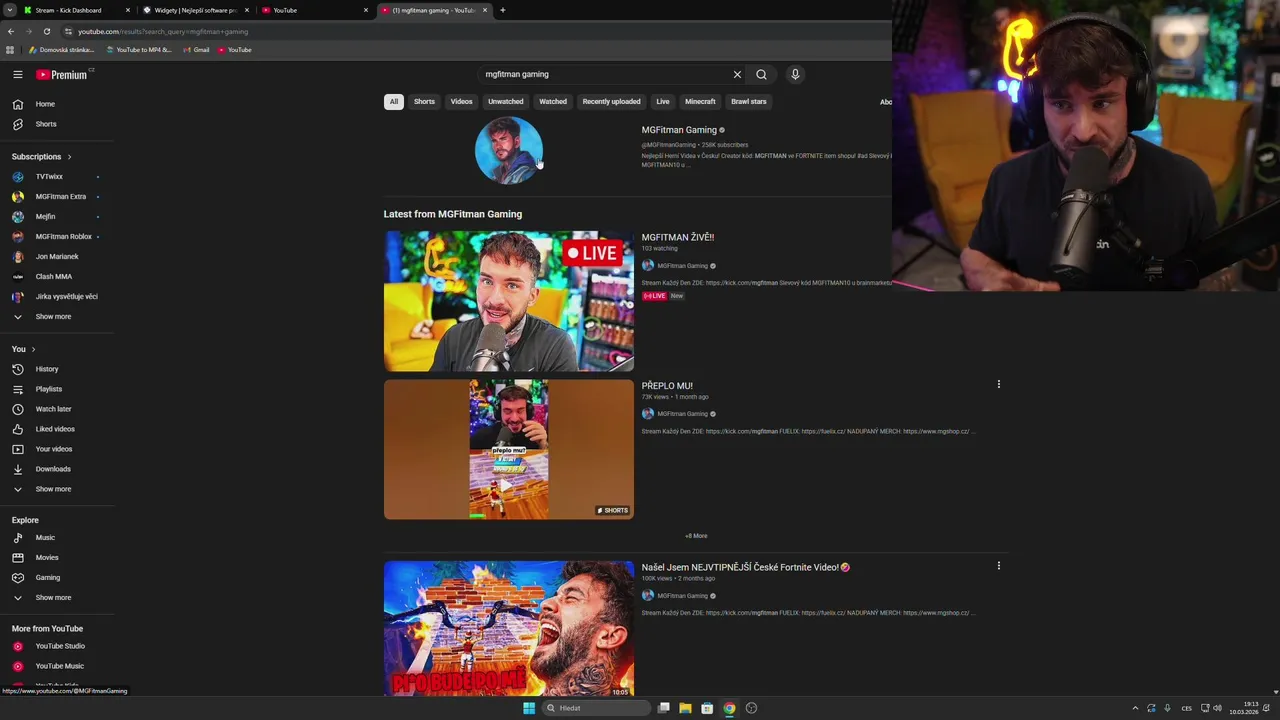This screenshot has width=1280, height=720.
Task: Play the MGFITMAN ŽIVĚ!! live thumbnail
Action: point(509,301)
